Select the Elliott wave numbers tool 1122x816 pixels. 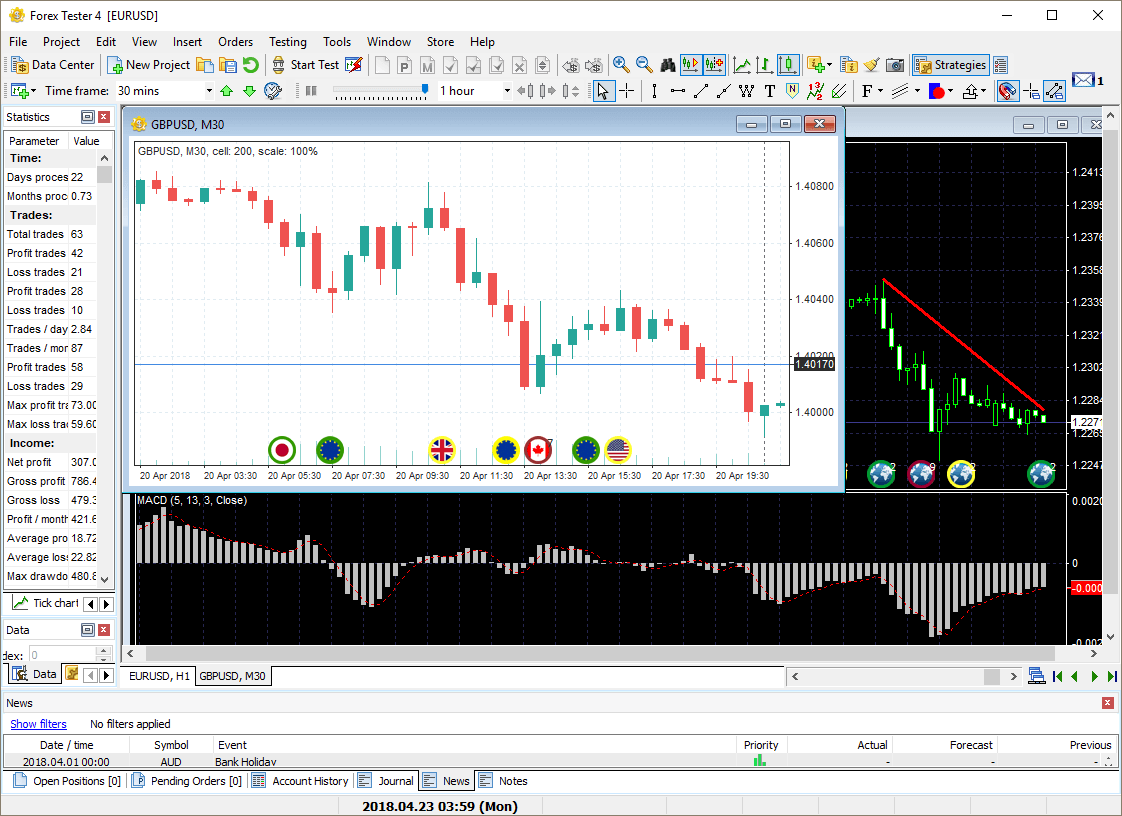click(815, 91)
